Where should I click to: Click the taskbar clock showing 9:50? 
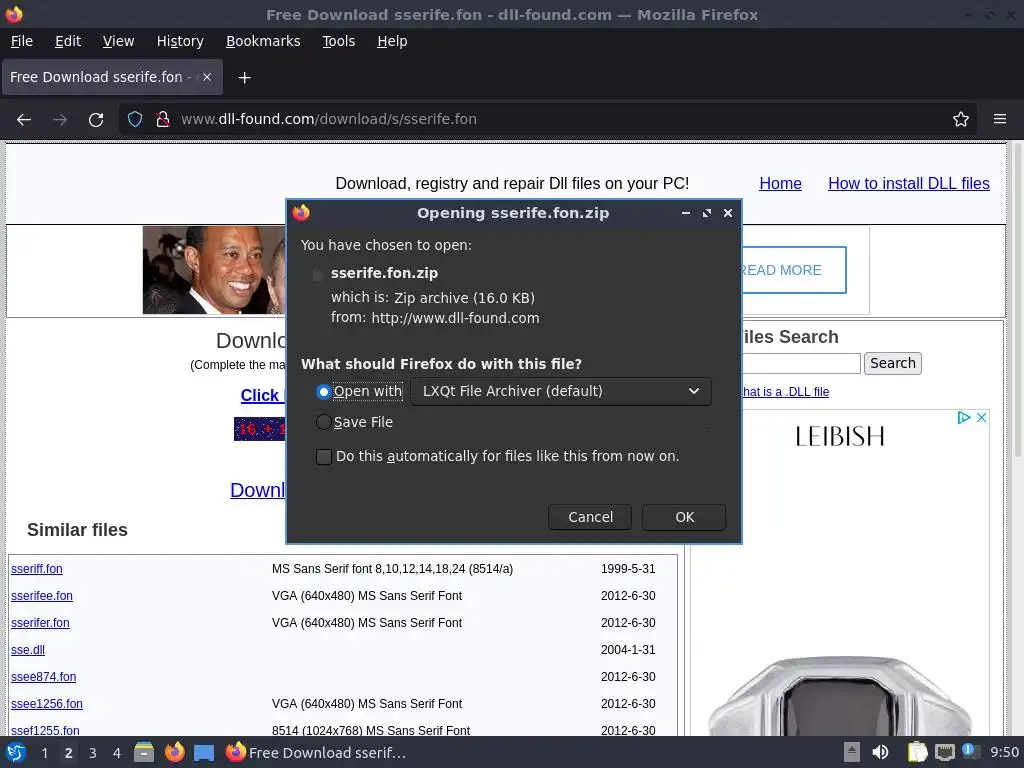pos(1004,752)
